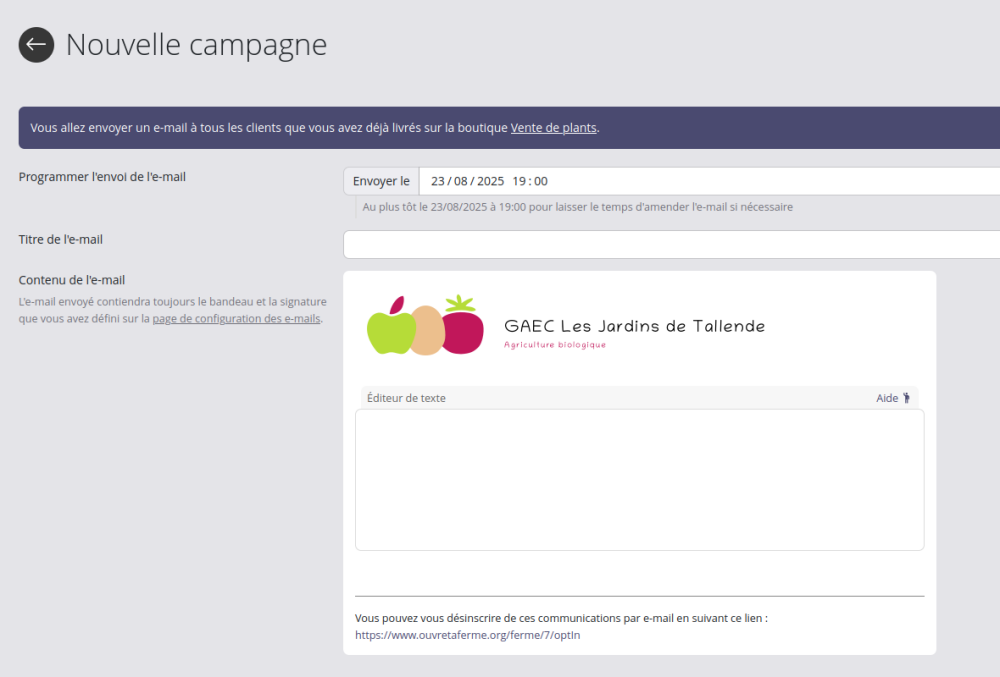
Task: Click the Programmer l'envoi de l'e-mail label
Action: [102, 177]
